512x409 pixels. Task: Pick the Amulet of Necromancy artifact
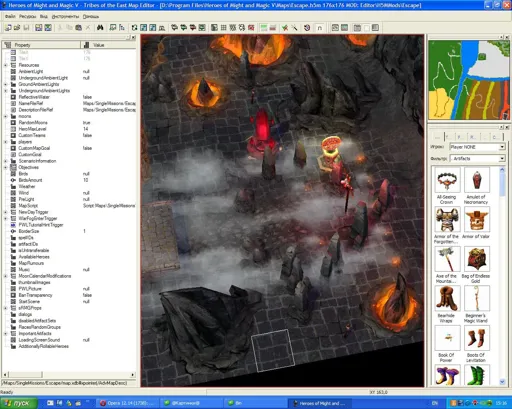(477, 180)
